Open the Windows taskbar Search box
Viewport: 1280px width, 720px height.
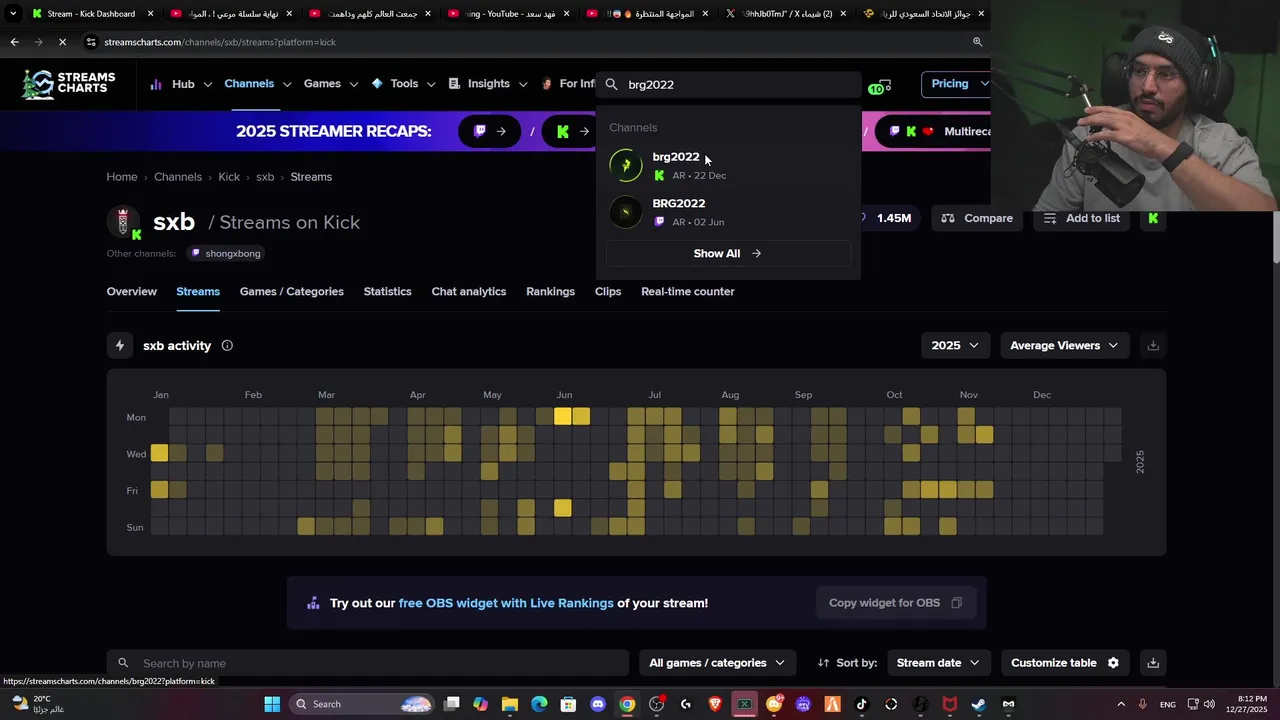(x=363, y=704)
